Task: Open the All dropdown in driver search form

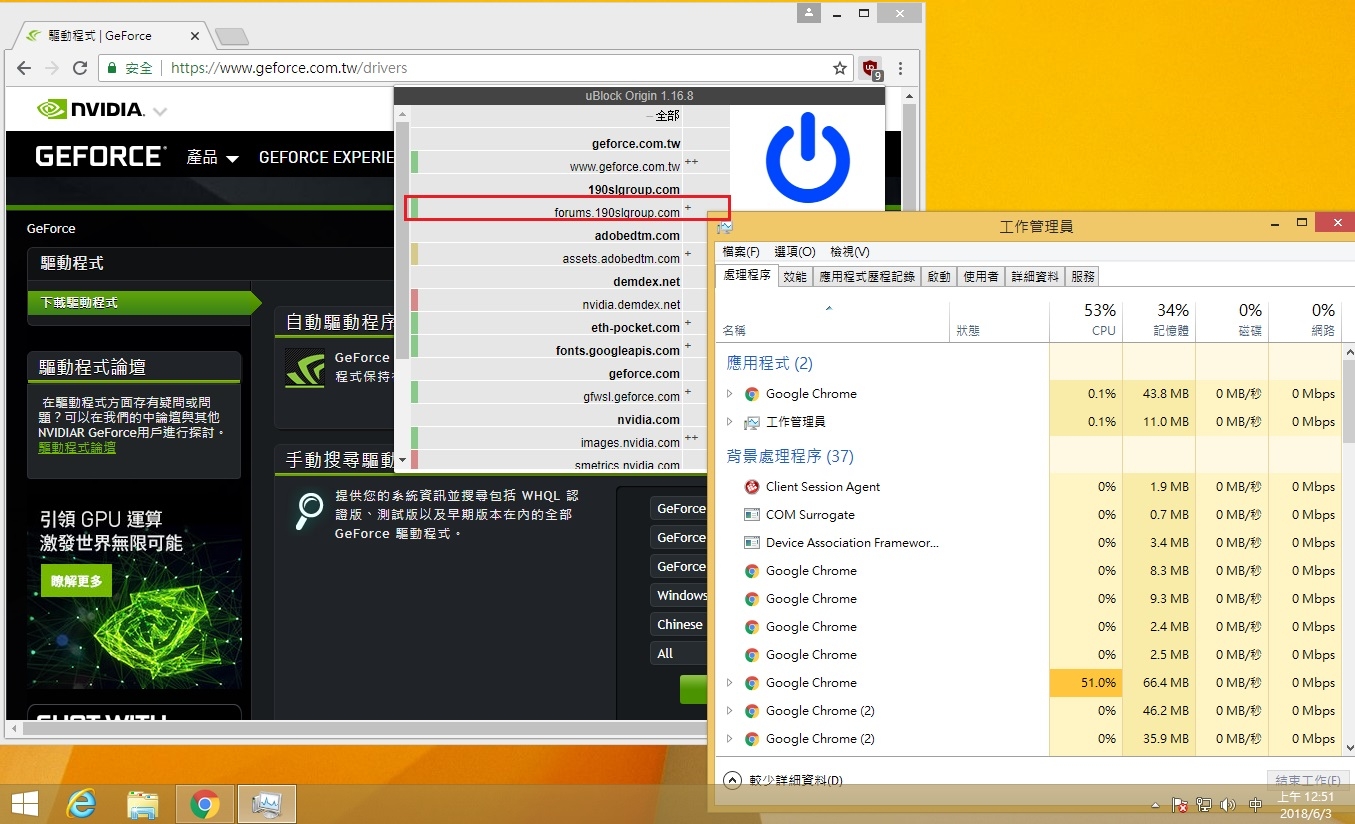Action: tap(679, 654)
